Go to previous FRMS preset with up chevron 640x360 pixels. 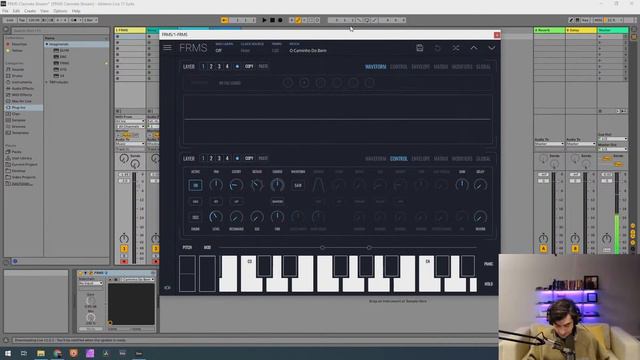[x=473, y=48]
